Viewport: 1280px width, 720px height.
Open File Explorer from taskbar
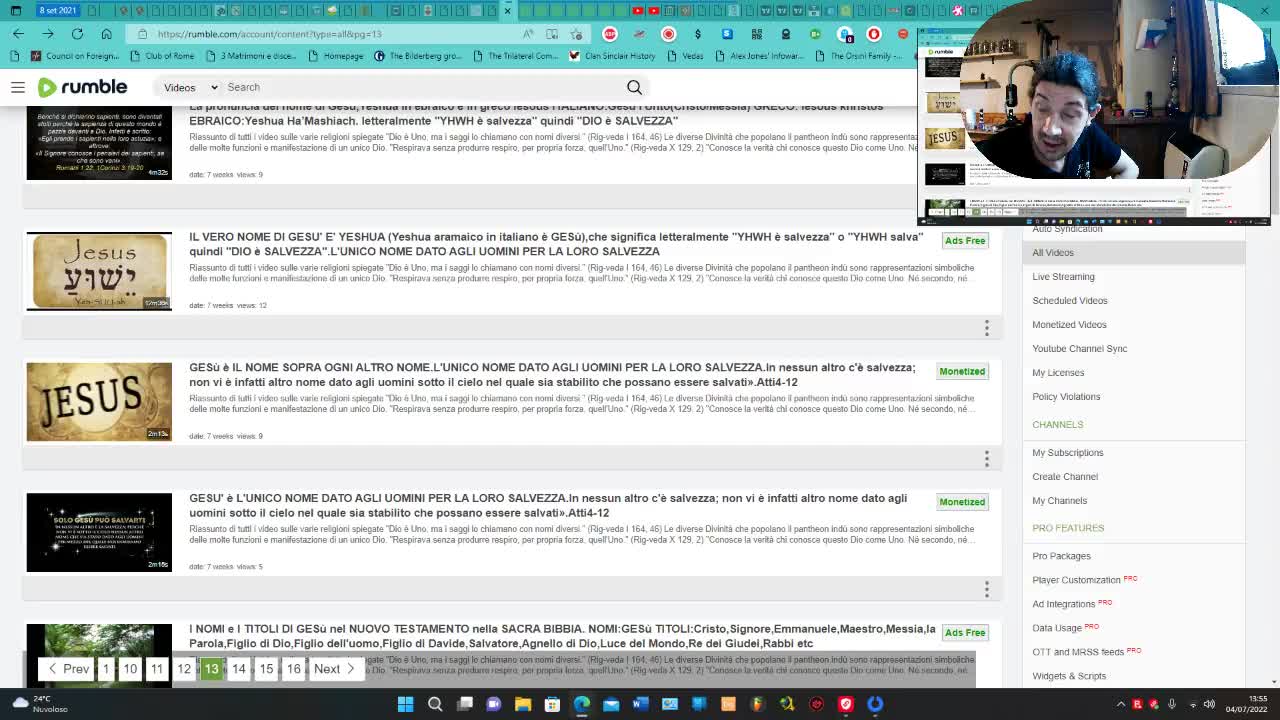click(523, 704)
